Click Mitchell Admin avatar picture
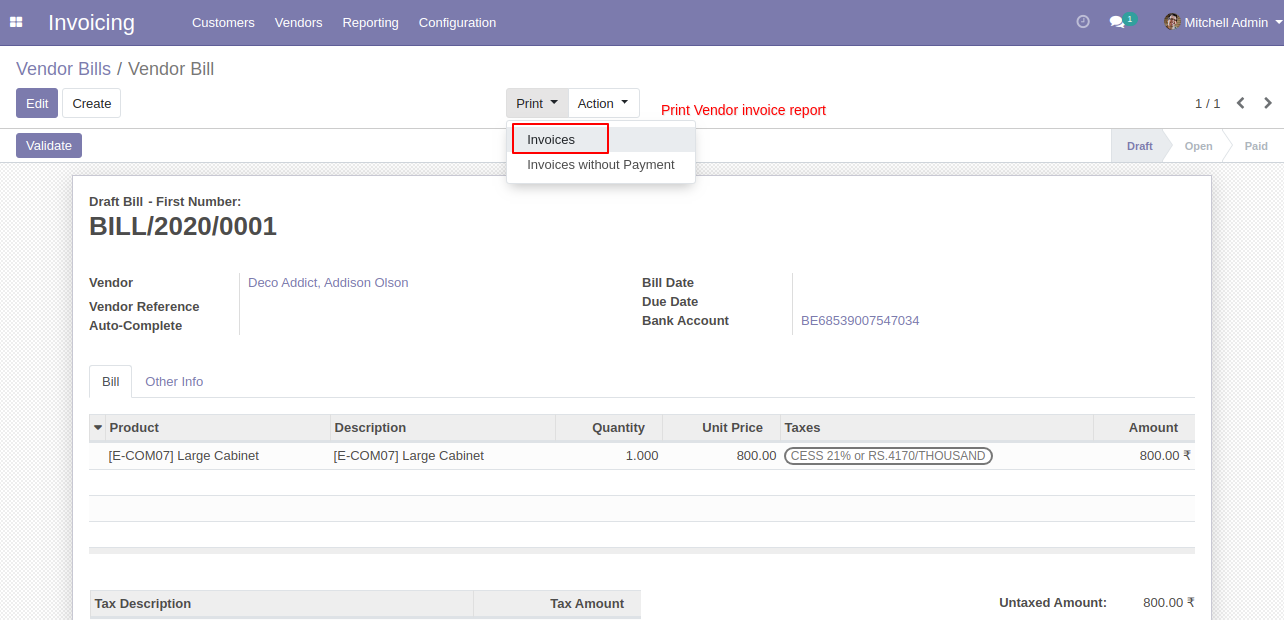The image size is (1284, 620). (1172, 22)
